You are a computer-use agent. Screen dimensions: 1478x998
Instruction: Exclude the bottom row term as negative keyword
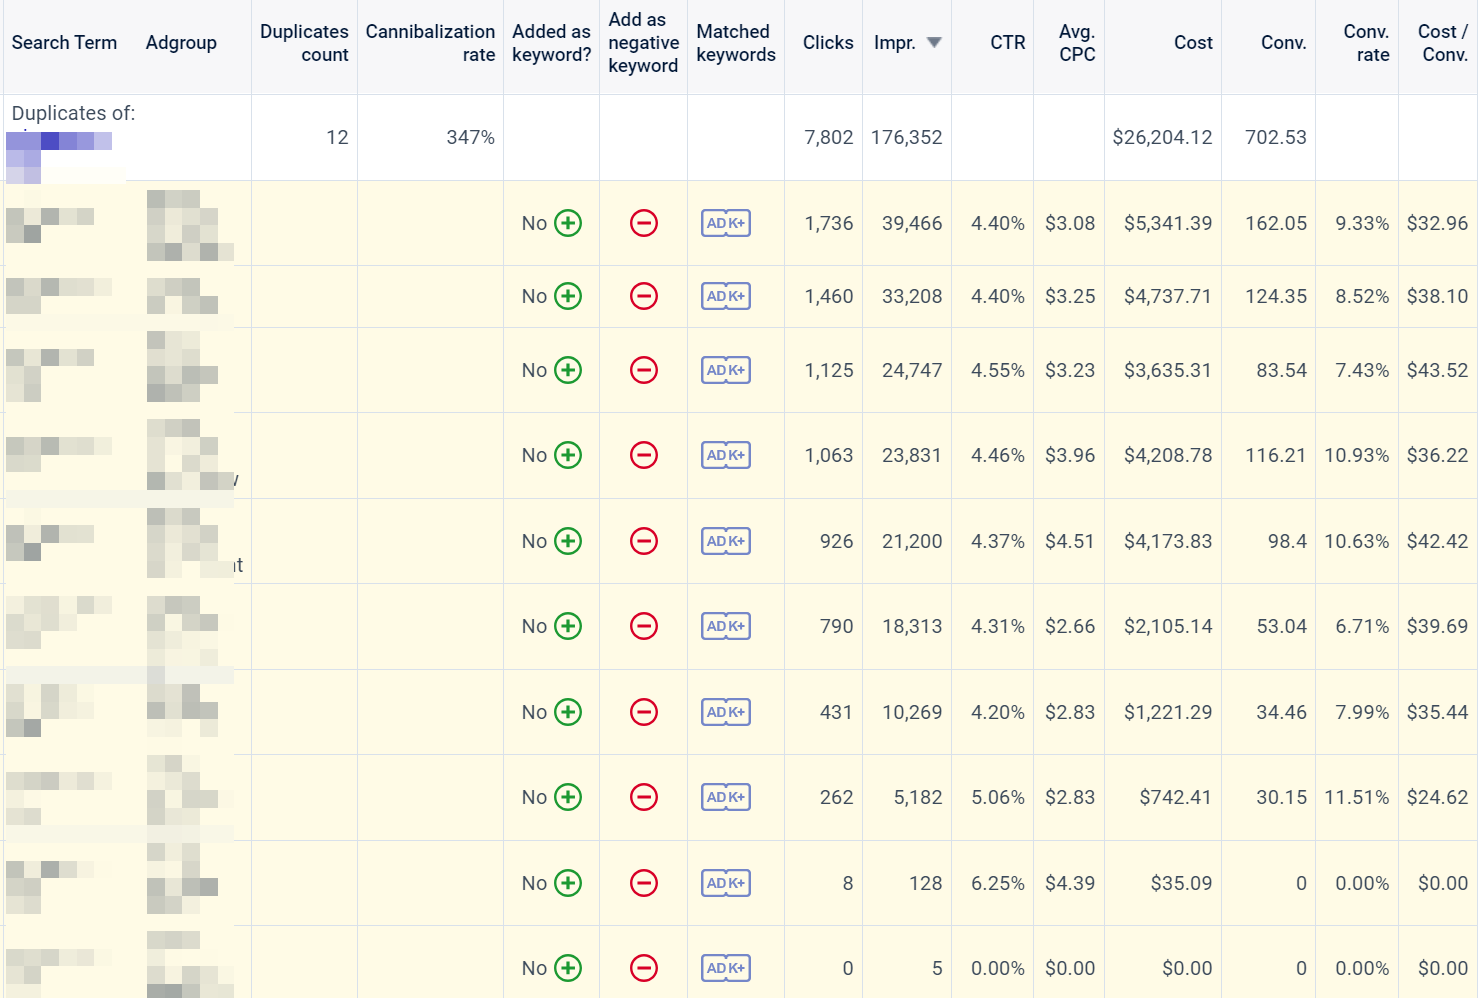(643, 967)
